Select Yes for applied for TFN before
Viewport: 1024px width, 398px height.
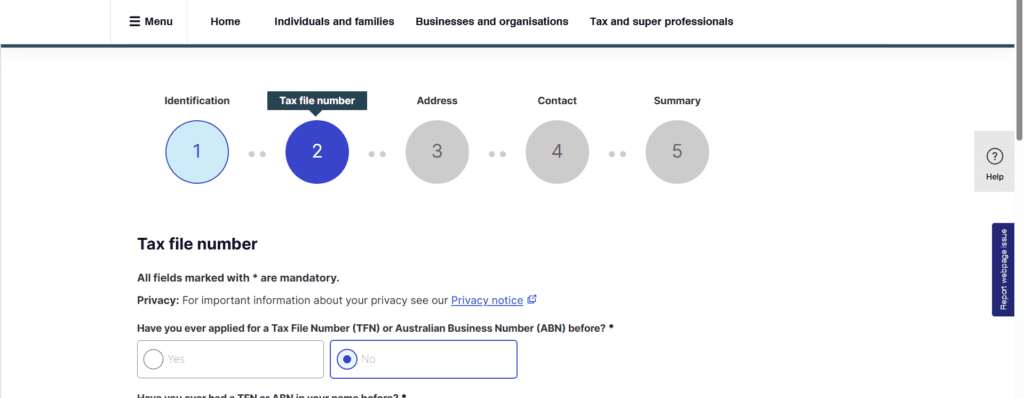point(231,359)
